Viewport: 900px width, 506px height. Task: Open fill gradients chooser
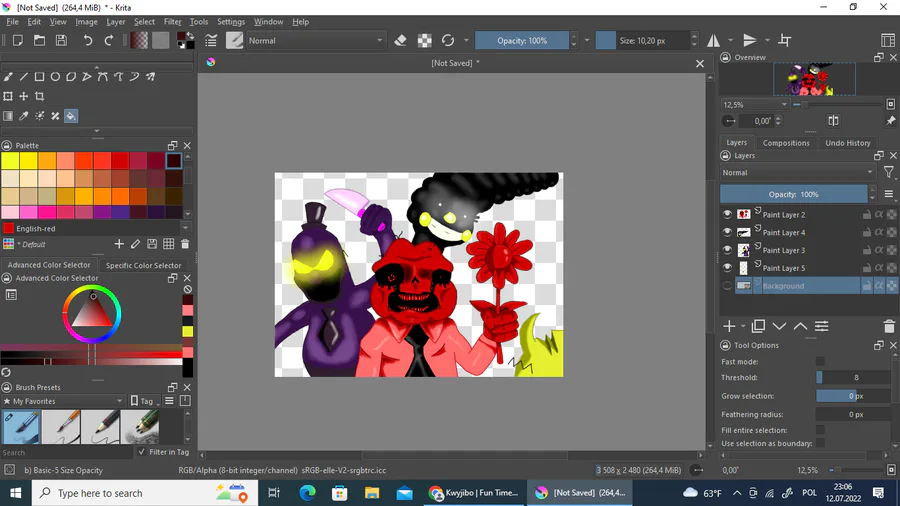[x=139, y=41]
